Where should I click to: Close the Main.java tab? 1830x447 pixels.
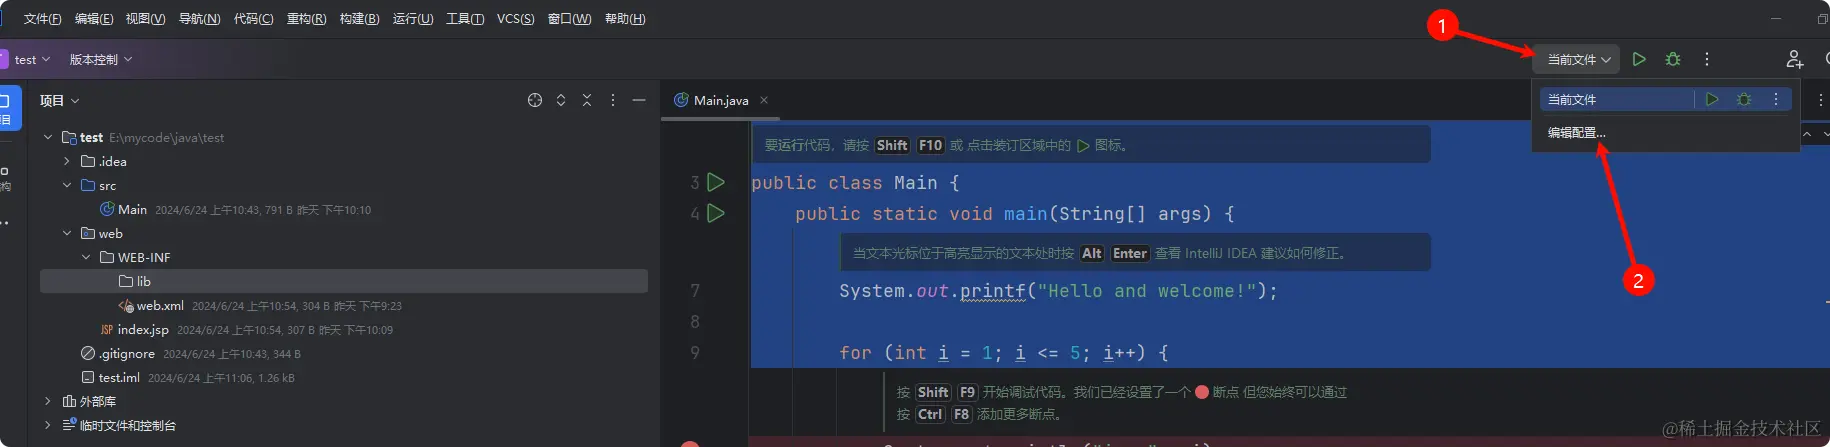(x=764, y=100)
